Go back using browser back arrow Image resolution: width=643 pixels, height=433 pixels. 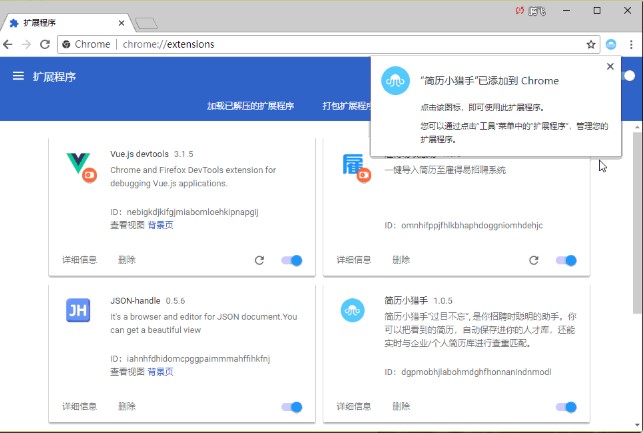click(x=9, y=44)
